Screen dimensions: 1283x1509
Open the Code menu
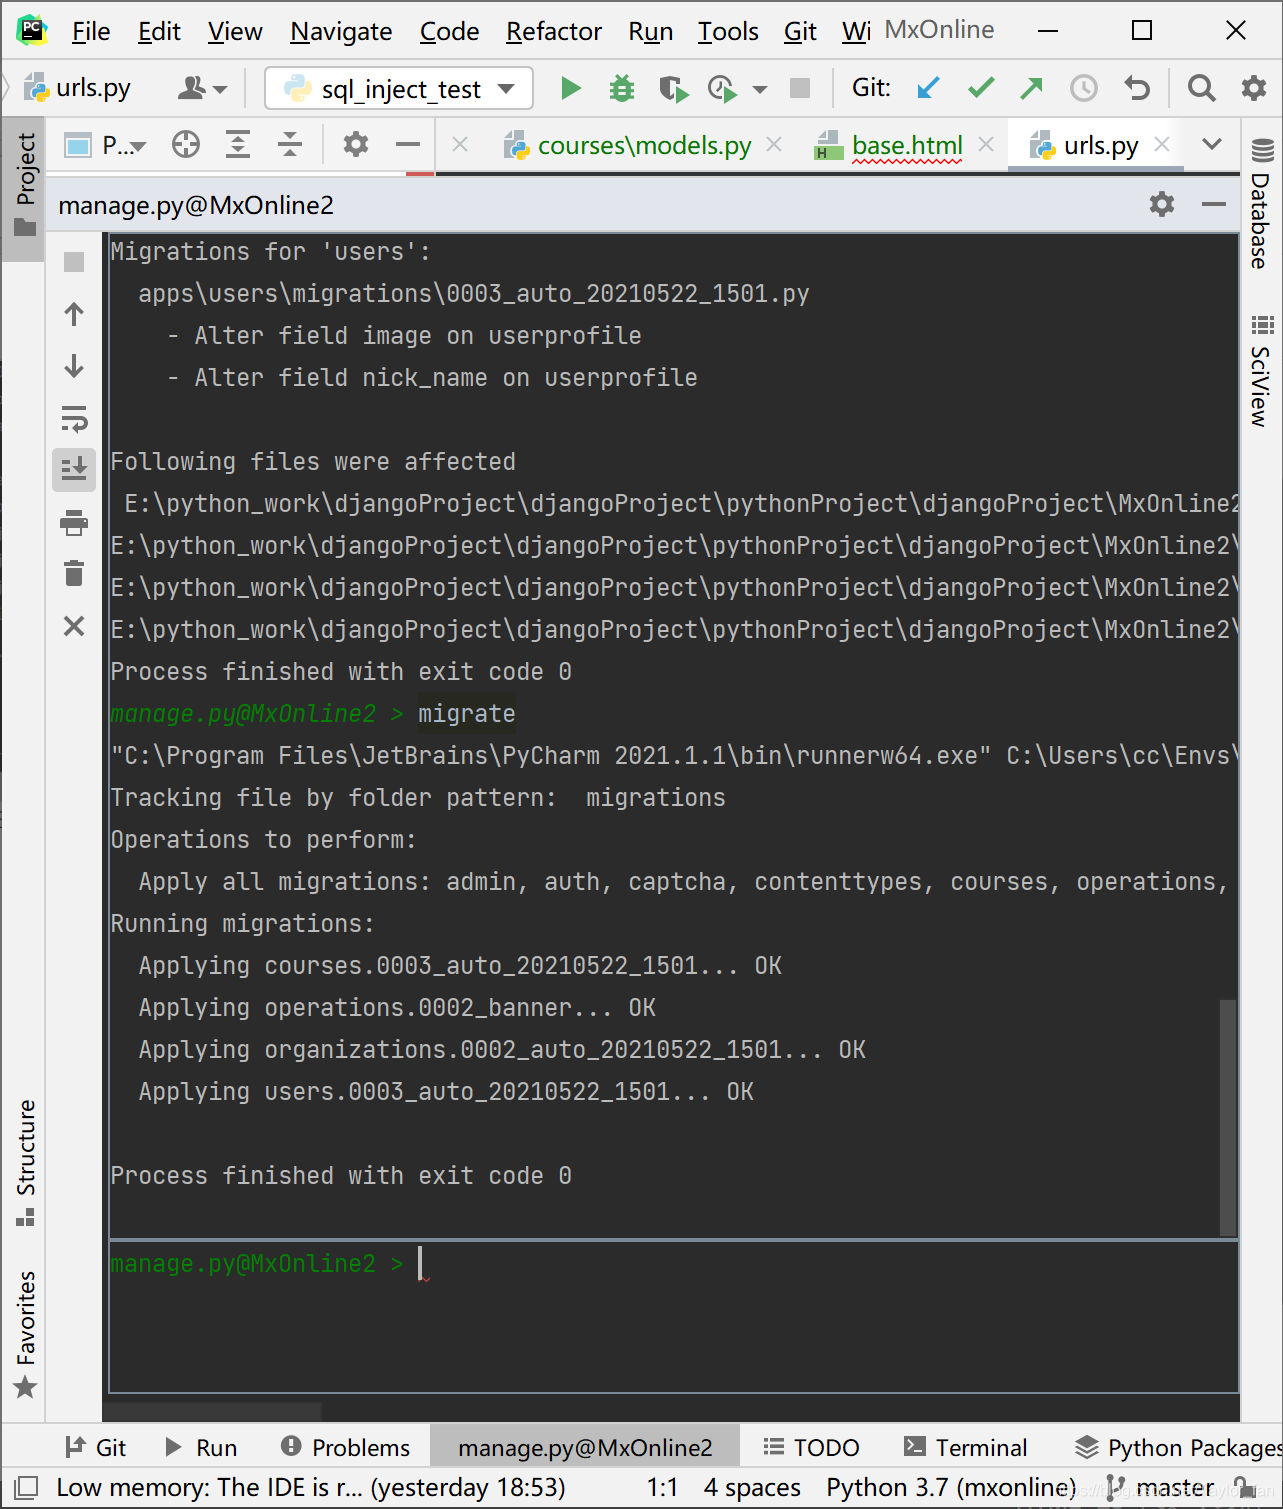pos(449,31)
